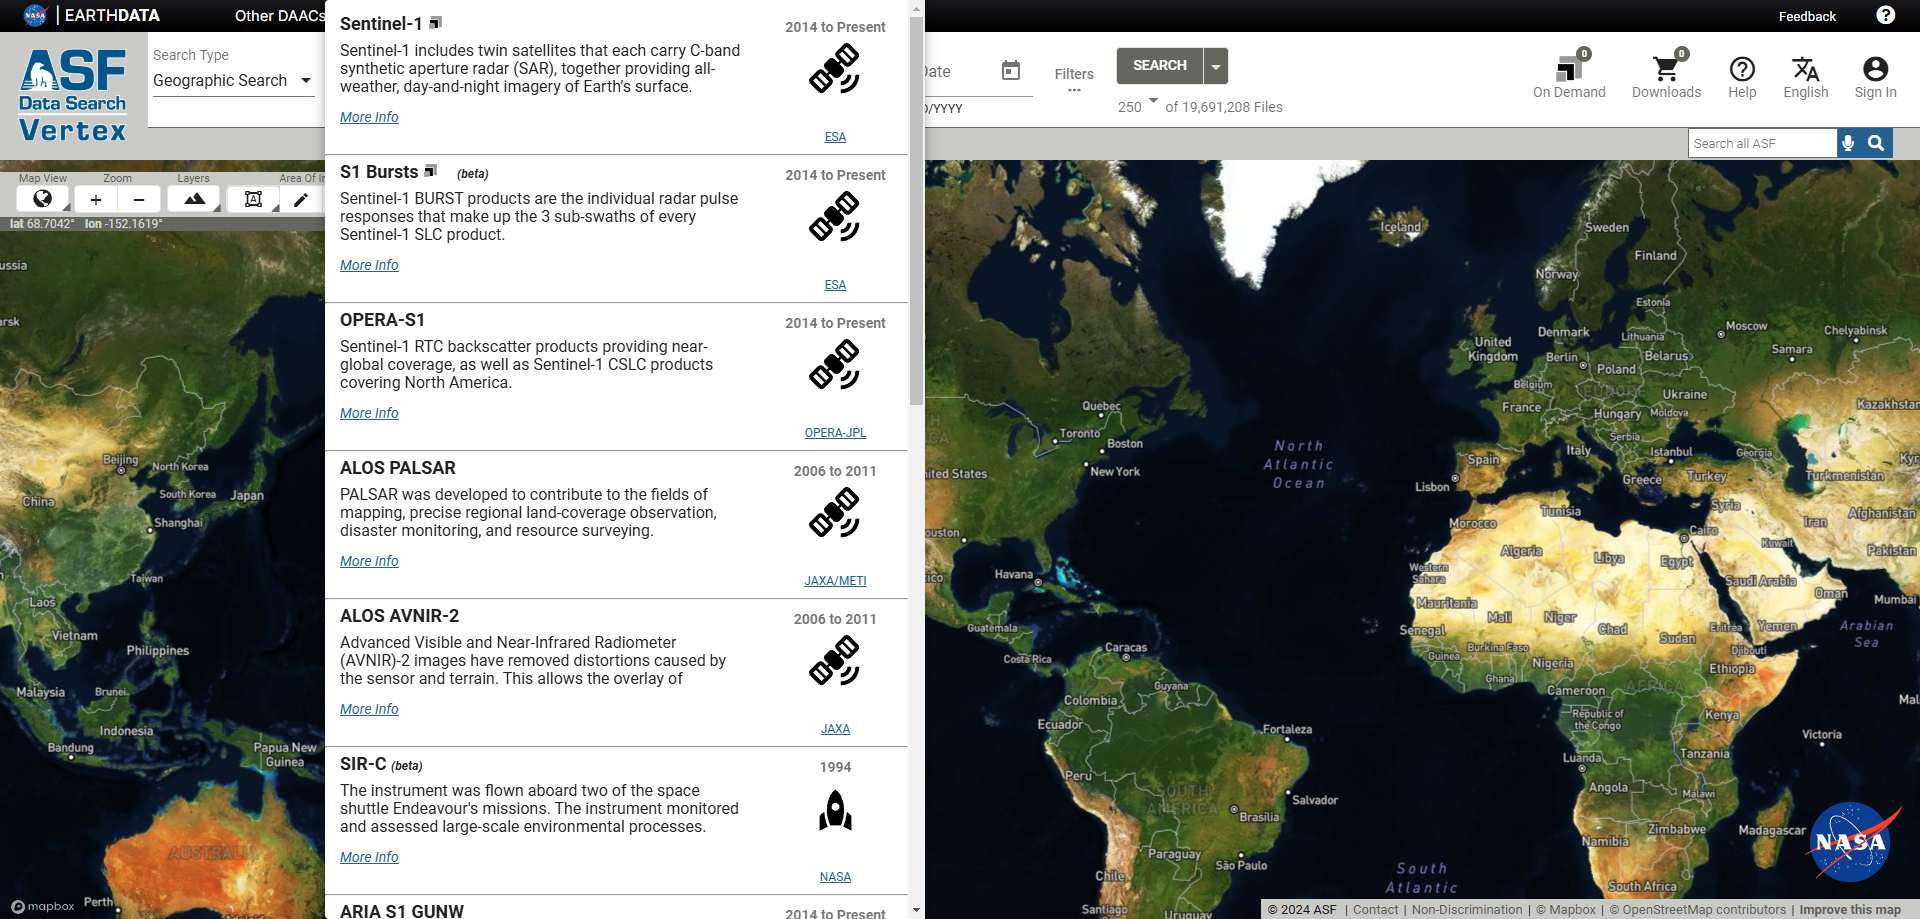1920x919 pixels.
Task: Click the EARTHDATA header title
Action: click(112, 15)
